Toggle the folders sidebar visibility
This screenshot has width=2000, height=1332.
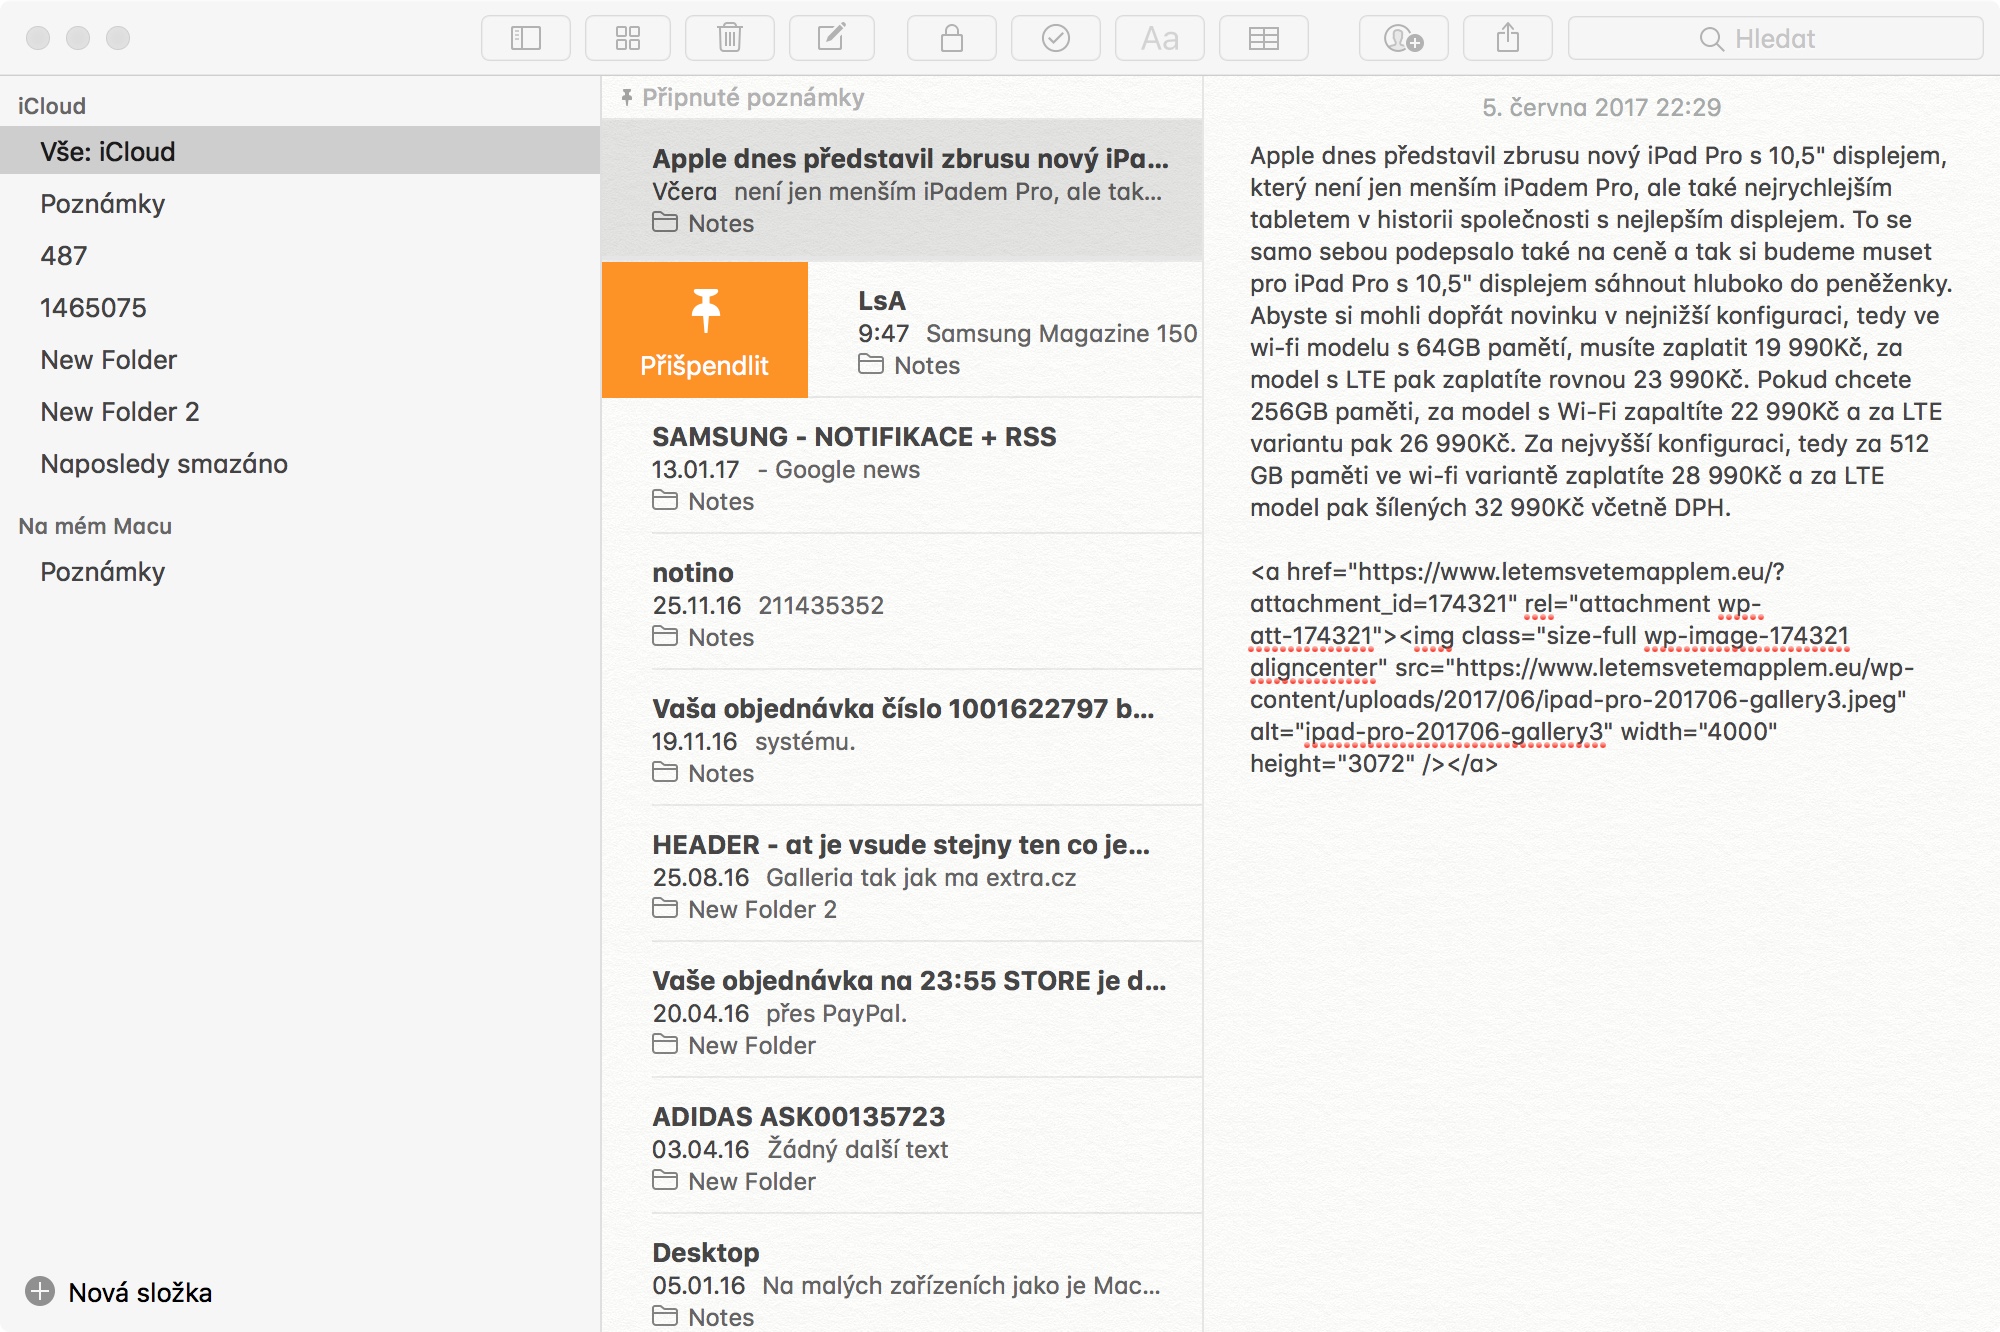click(525, 39)
